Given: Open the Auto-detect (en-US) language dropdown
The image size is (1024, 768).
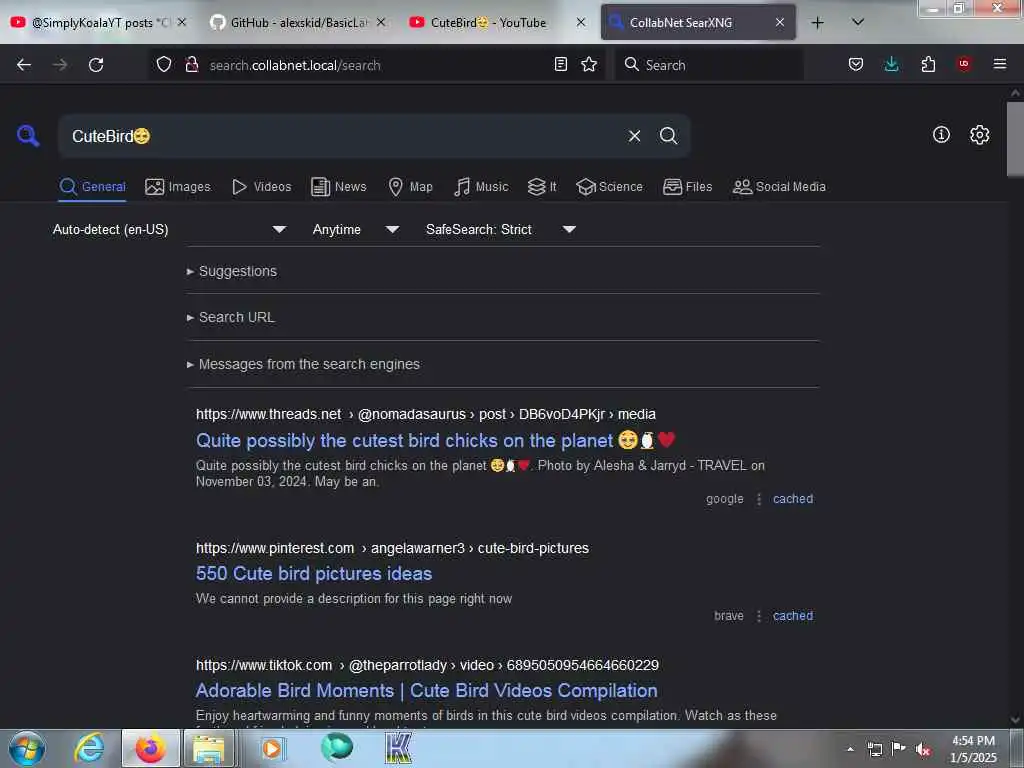Looking at the screenshot, I should tap(169, 229).
